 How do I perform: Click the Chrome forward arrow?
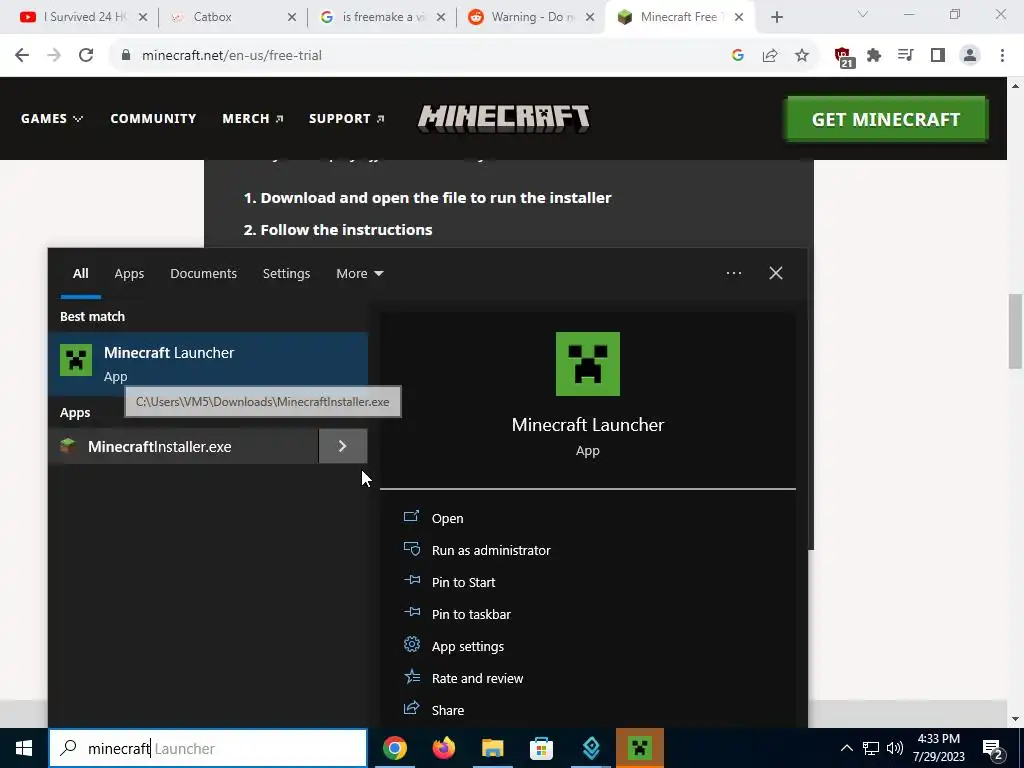point(54,56)
